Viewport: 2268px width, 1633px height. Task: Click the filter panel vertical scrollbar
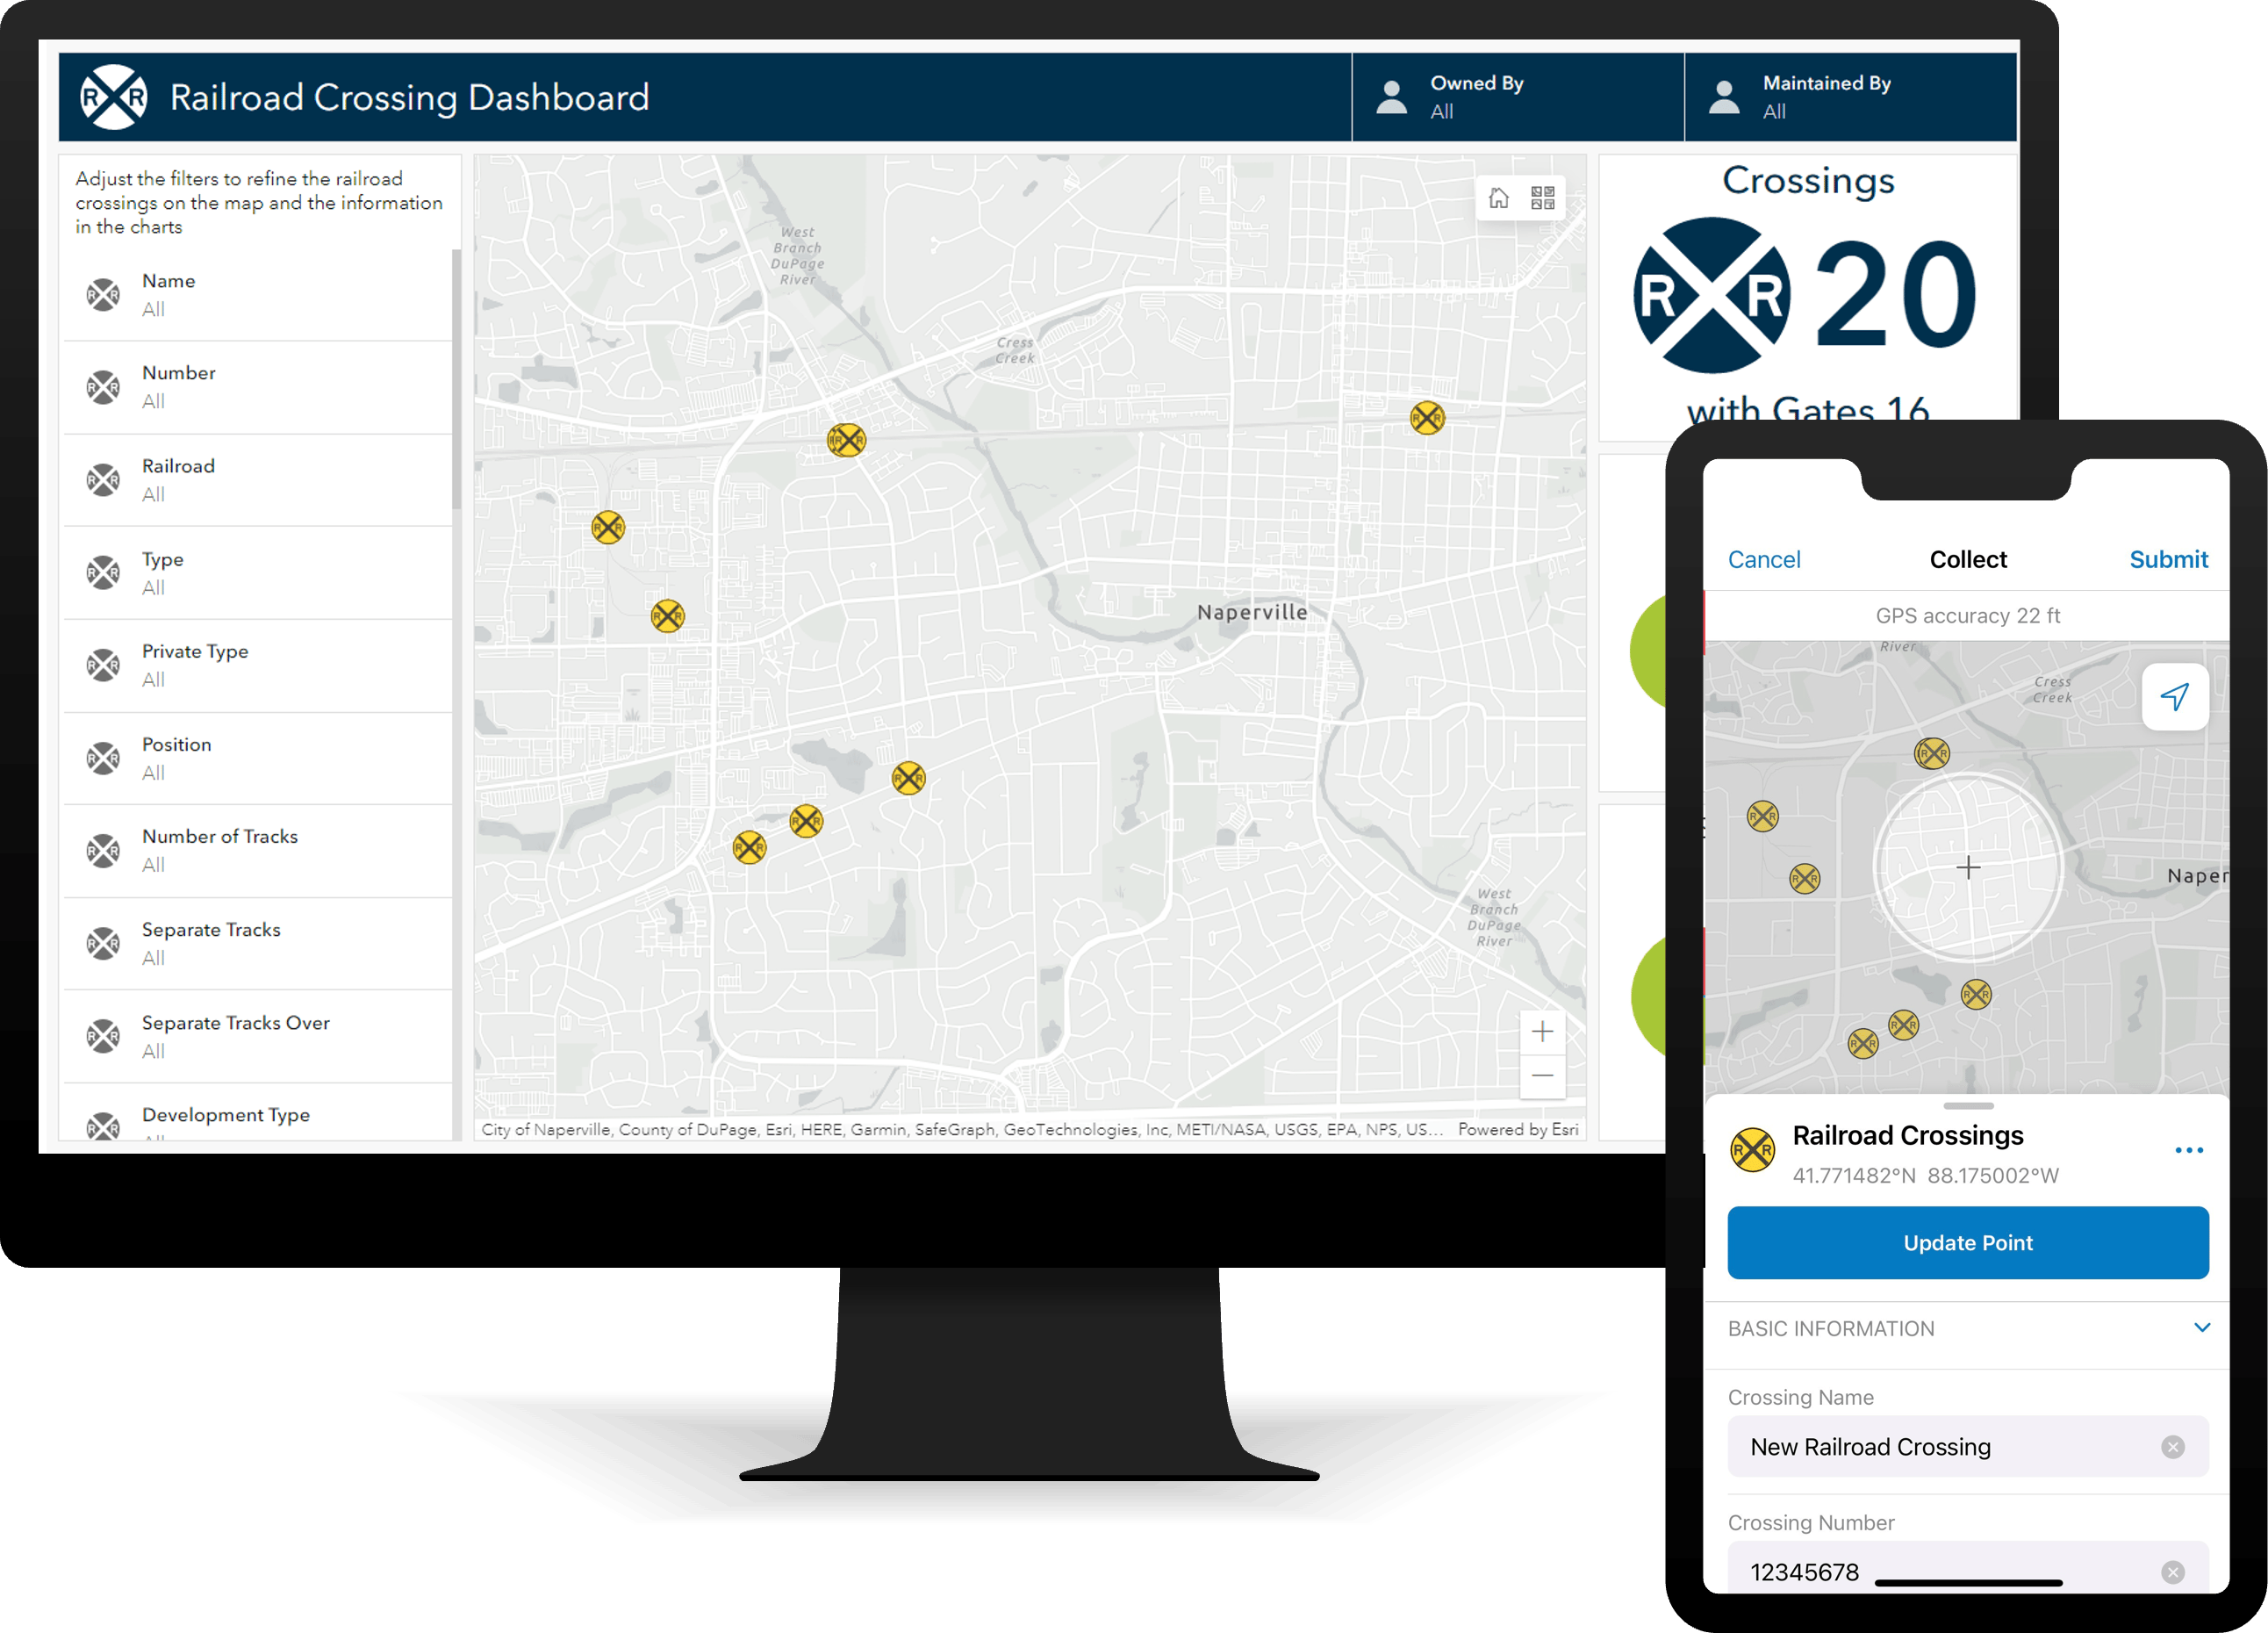(456, 380)
